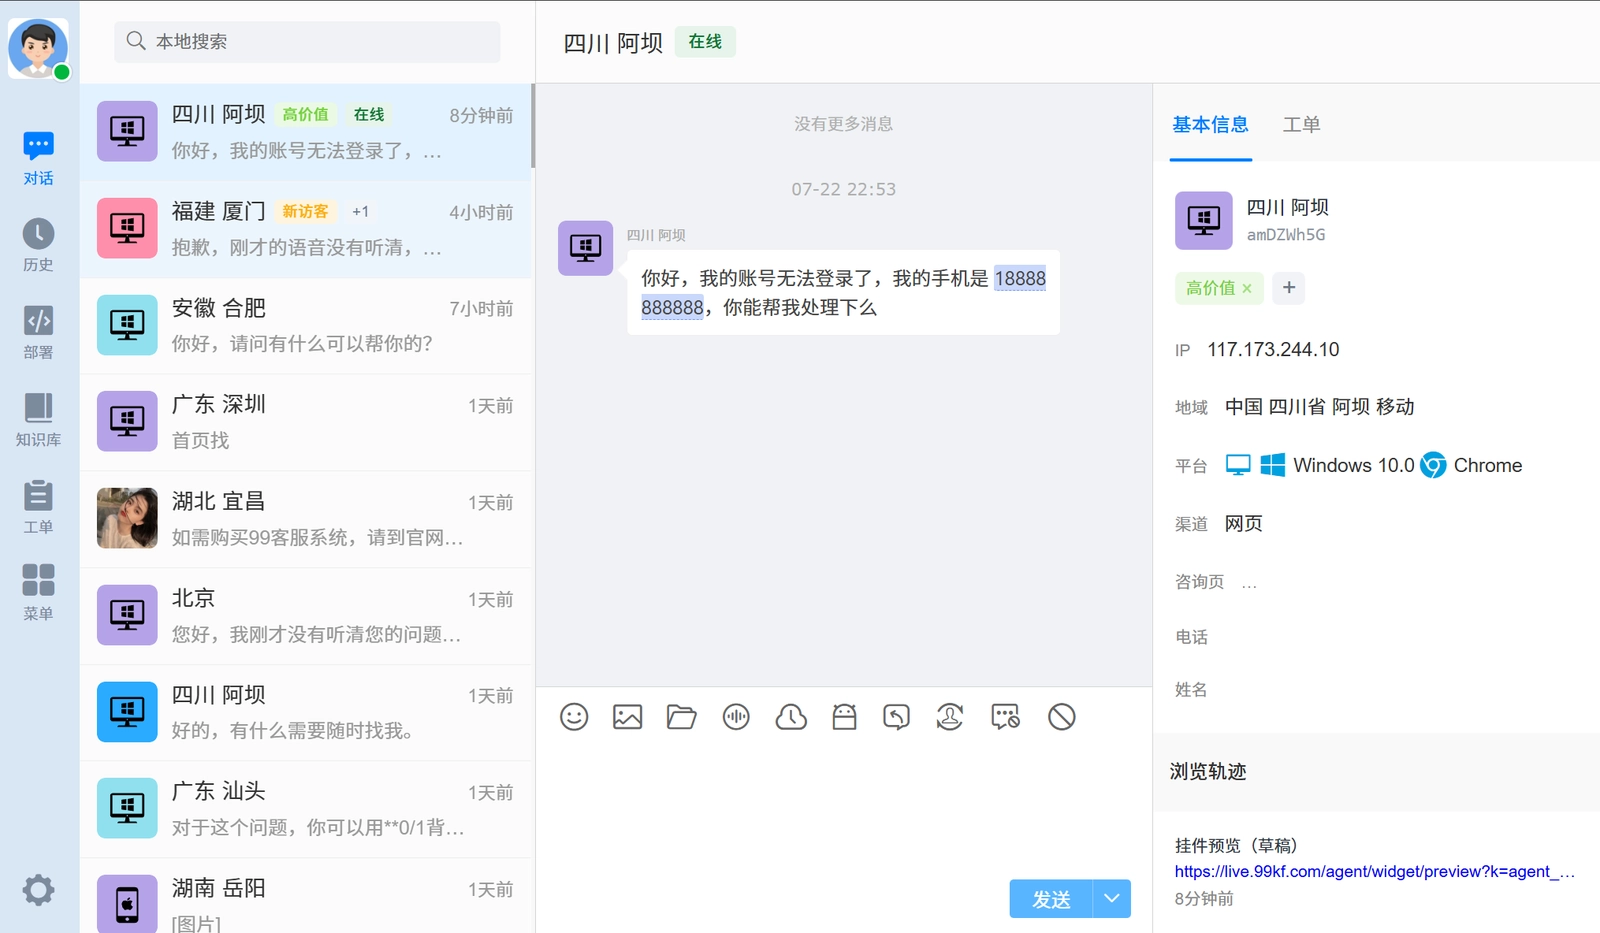Image resolution: width=1600 pixels, height=933 pixels.
Task: Transfer conversation using agent transfer icon
Action: pyautogui.click(x=950, y=717)
